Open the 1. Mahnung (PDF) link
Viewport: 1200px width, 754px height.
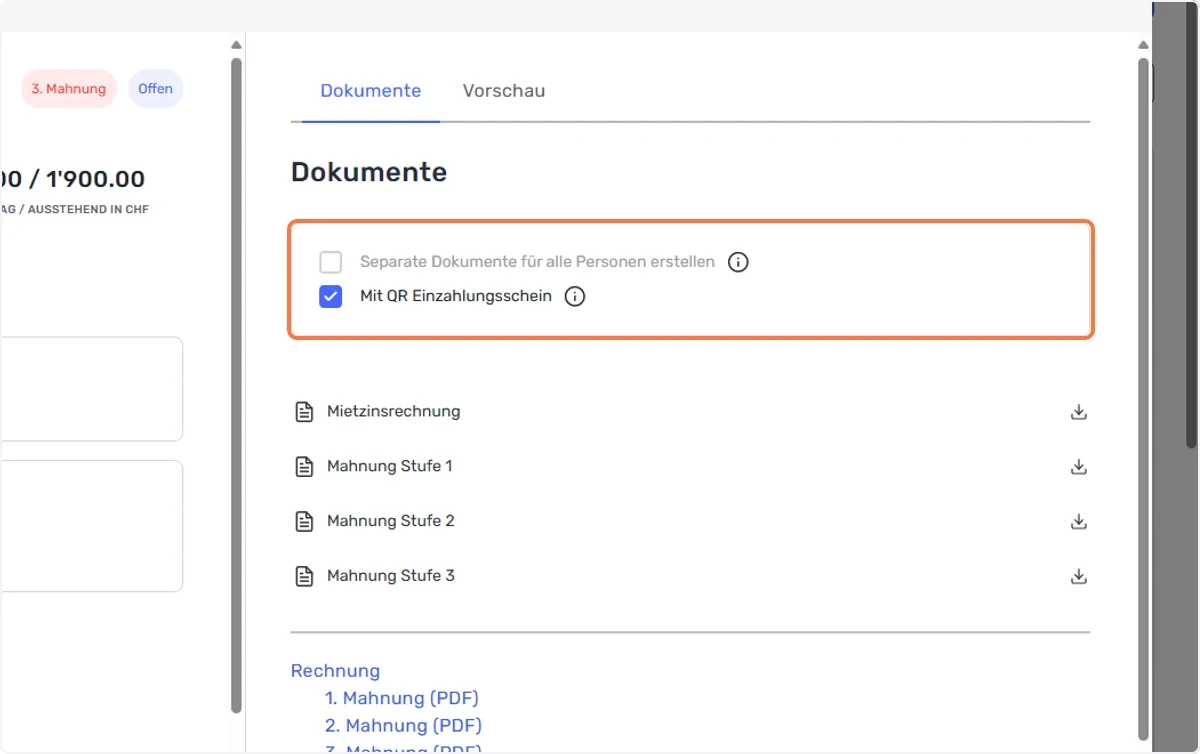tap(402, 698)
